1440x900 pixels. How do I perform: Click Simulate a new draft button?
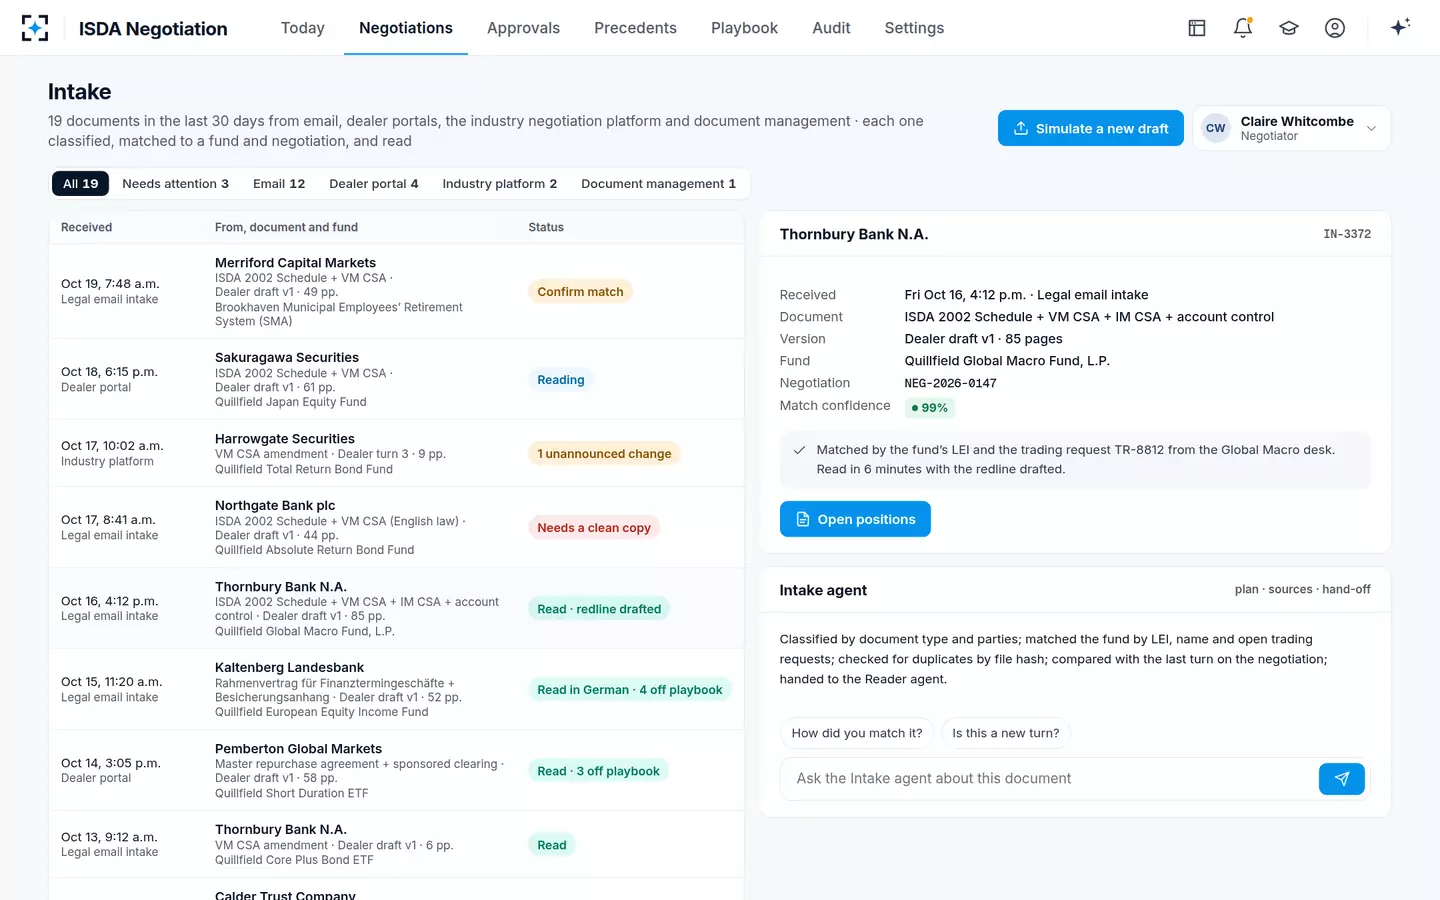pos(1091,128)
